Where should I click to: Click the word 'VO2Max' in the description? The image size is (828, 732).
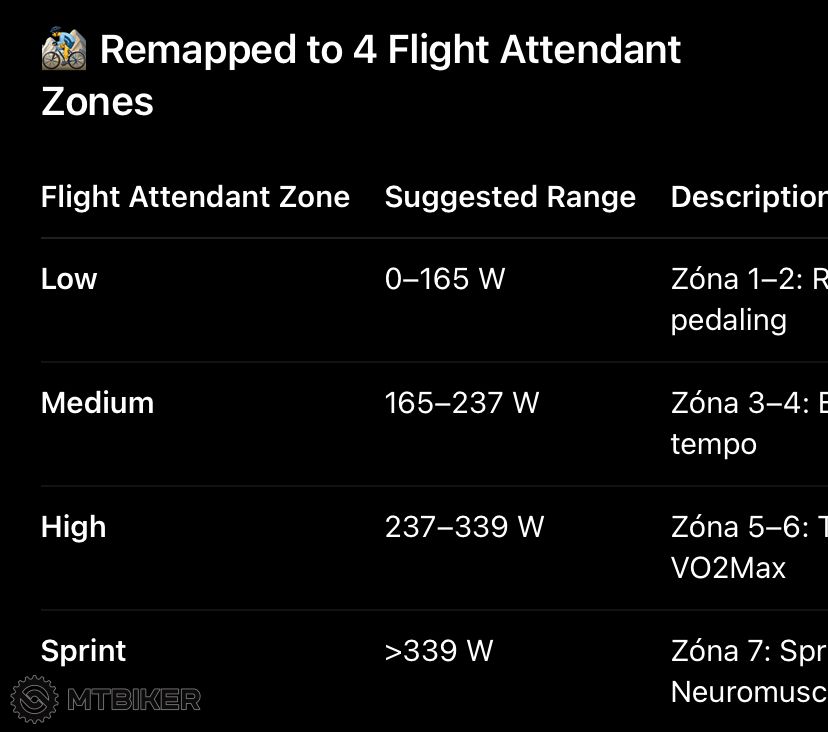click(x=728, y=568)
